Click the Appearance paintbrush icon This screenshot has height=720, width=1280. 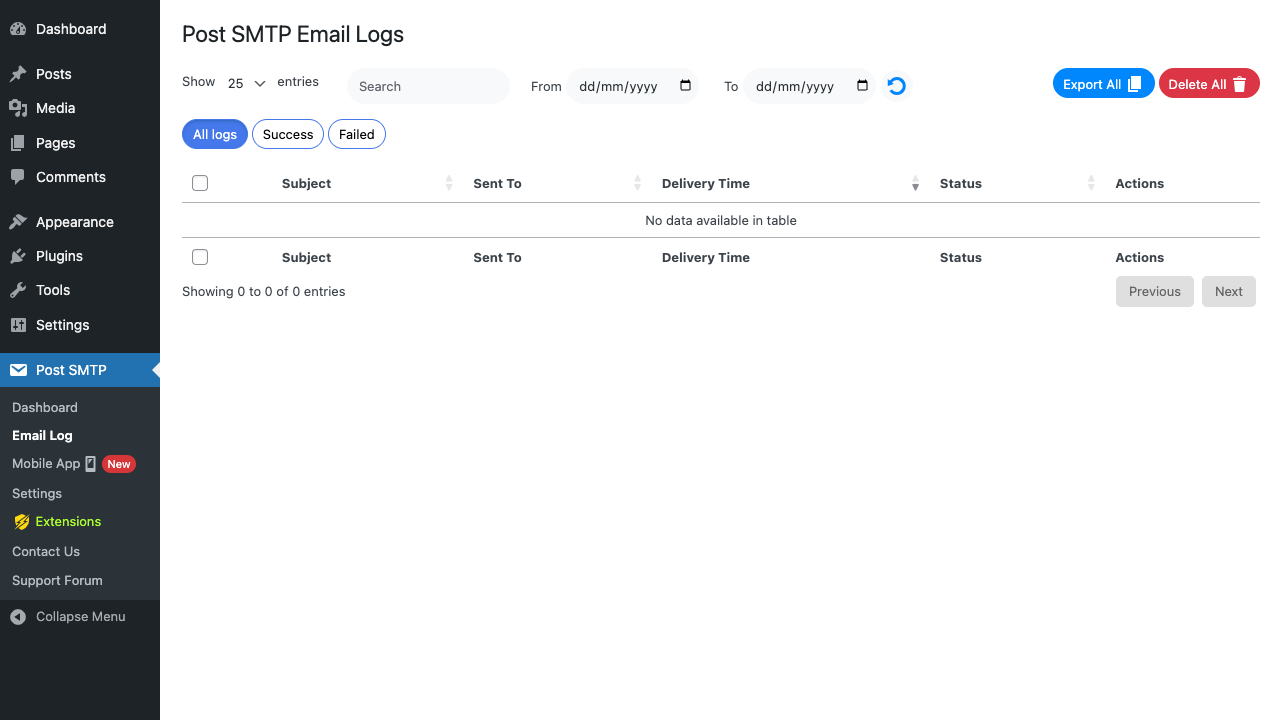18,222
